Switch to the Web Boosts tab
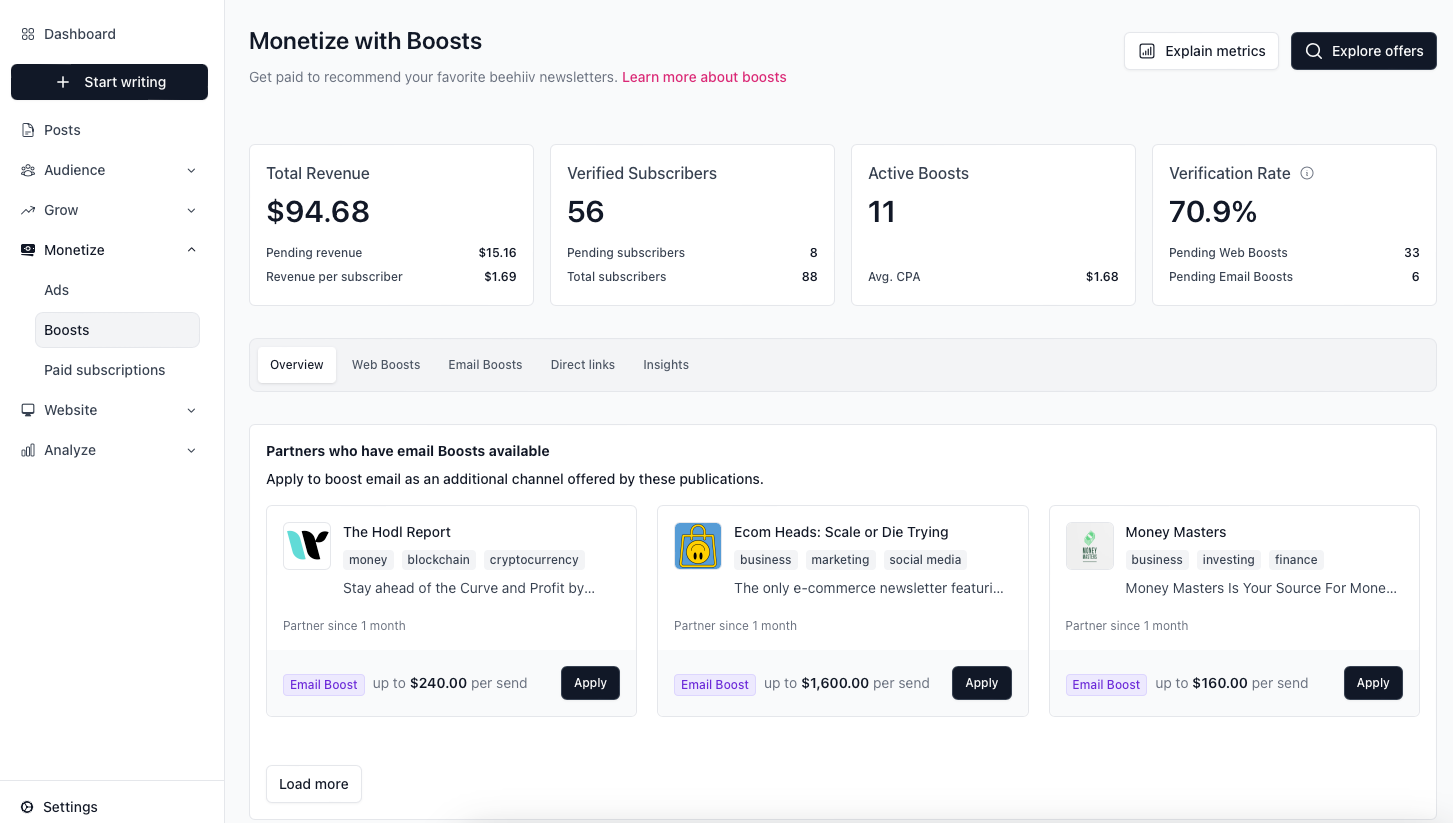1453x823 pixels. [385, 365]
